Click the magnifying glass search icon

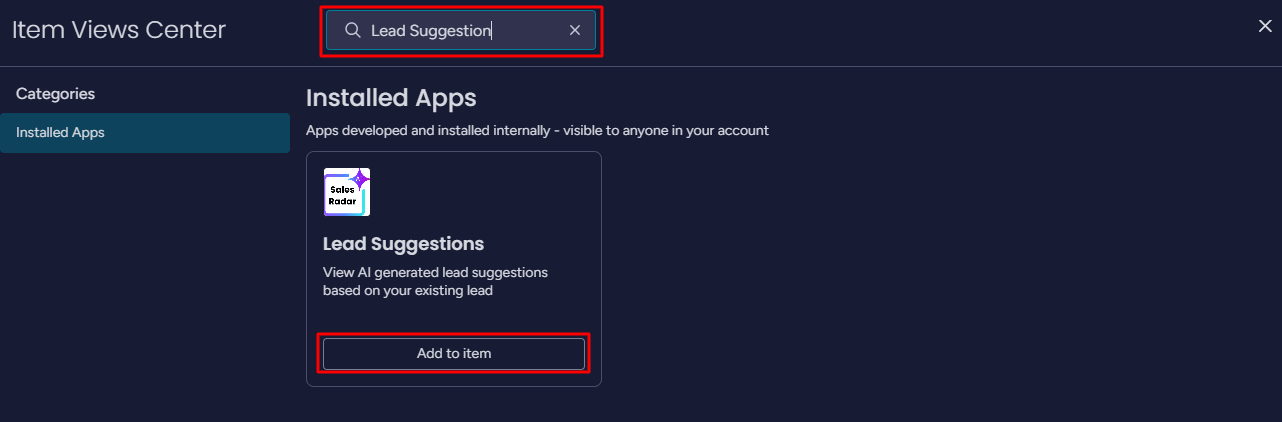[352, 30]
